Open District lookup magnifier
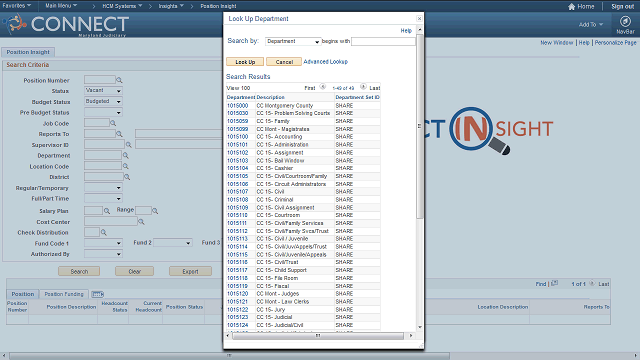This screenshot has height=360, width=640. (x=127, y=177)
